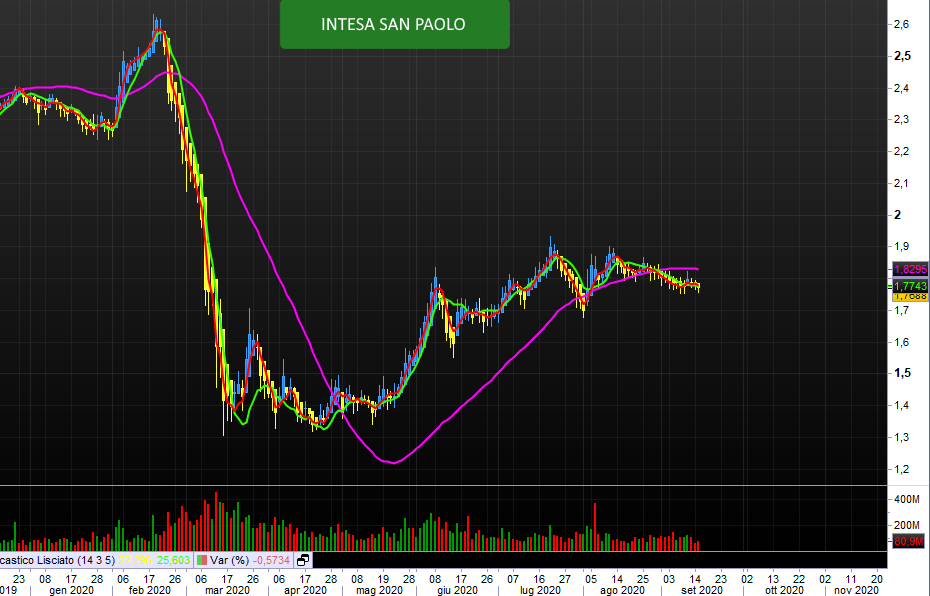The width and height of the screenshot is (930, 596).
Task: Click the green 1,7743 price tag
Action: coord(909,286)
